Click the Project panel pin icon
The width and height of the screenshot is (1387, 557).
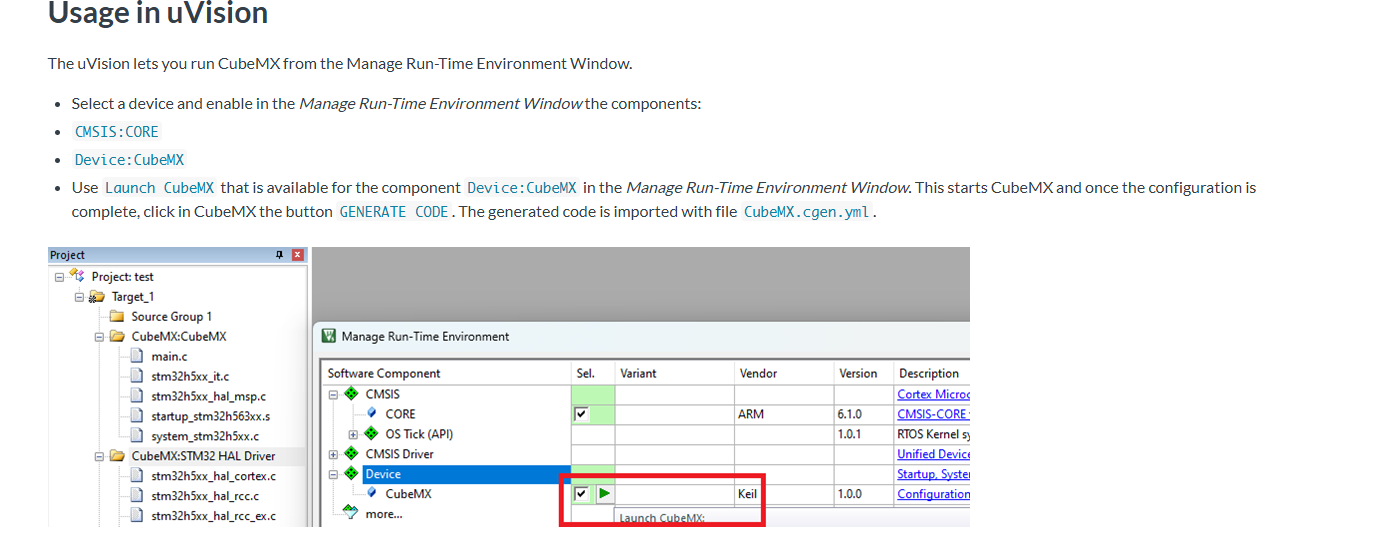coord(280,255)
